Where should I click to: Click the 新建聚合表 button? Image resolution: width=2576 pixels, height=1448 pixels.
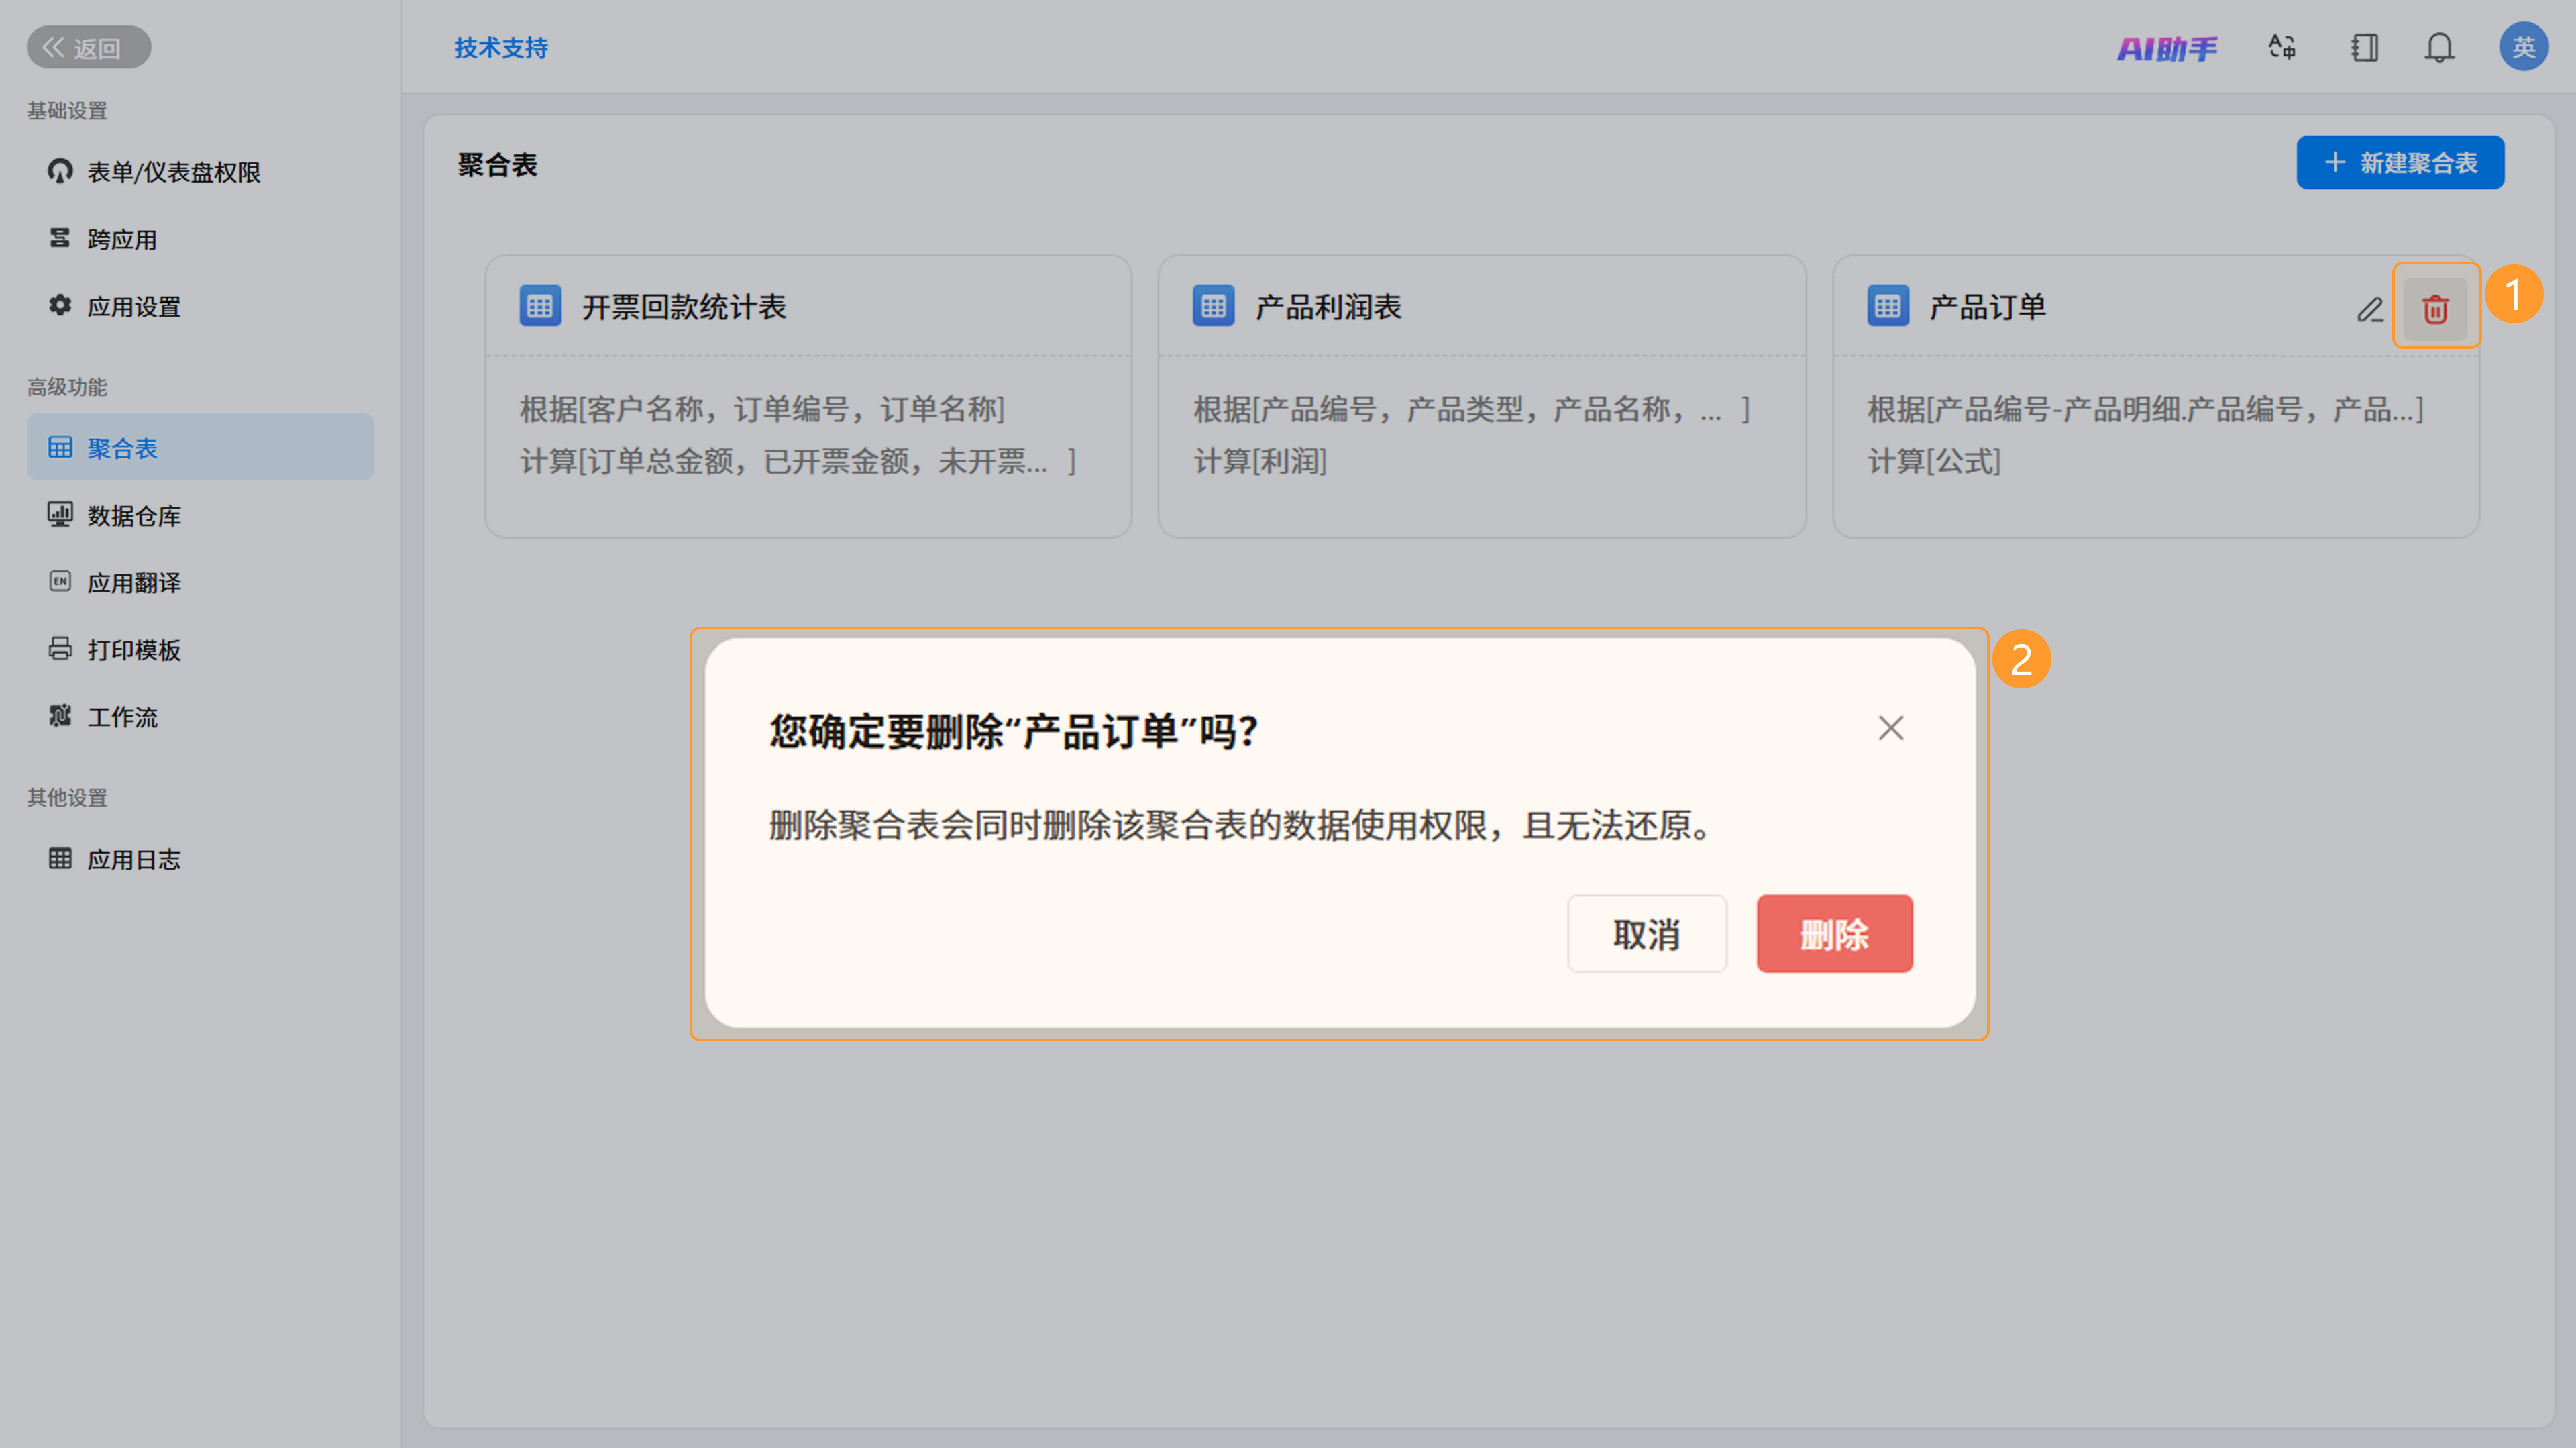pos(2400,162)
